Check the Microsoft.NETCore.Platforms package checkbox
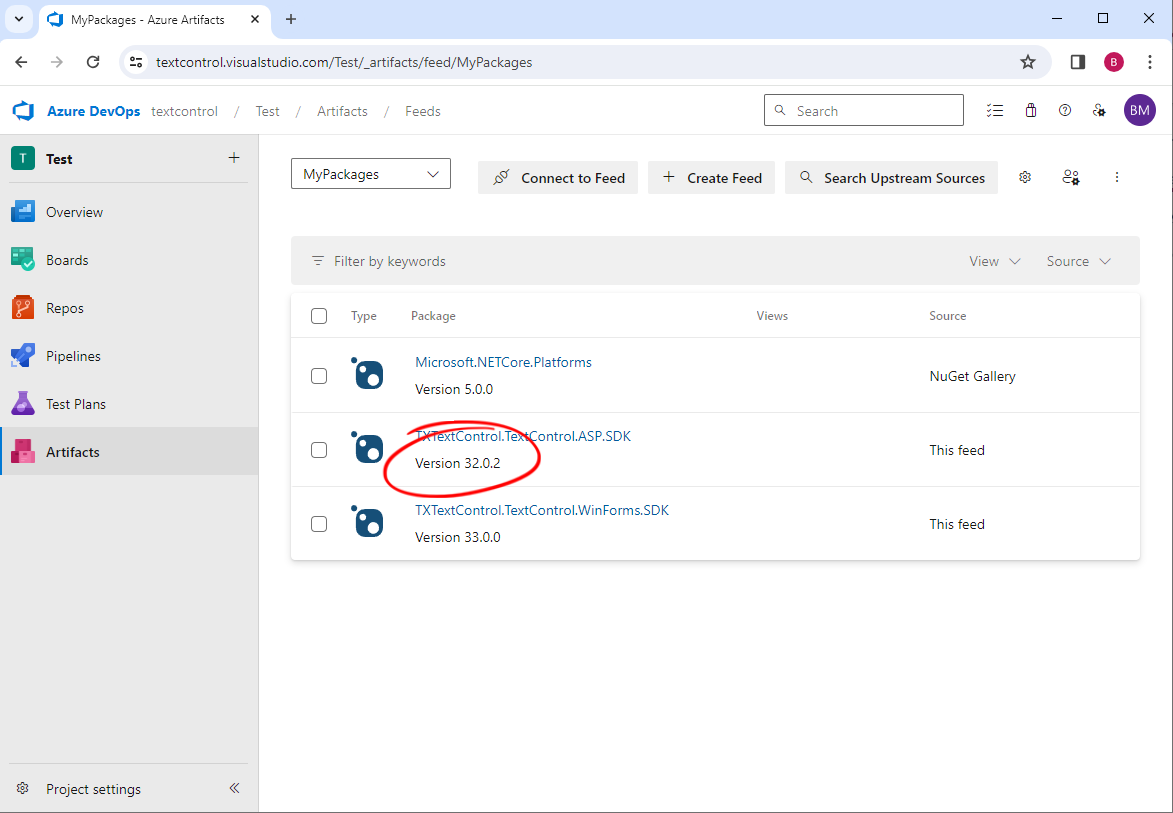The height and width of the screenshot is (813, 1173). (x=319, y=376)
